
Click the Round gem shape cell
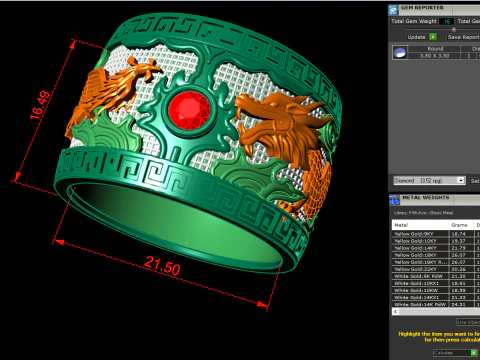pyautogui.click(x=435, y=49)
